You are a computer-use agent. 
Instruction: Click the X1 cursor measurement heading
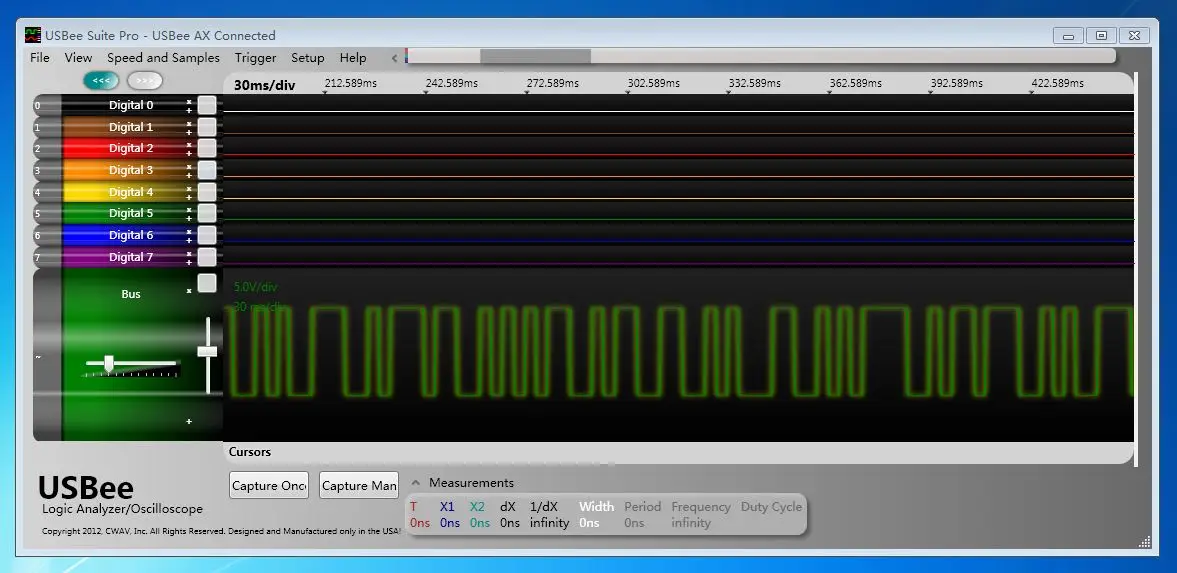click(x=447, y=507)
